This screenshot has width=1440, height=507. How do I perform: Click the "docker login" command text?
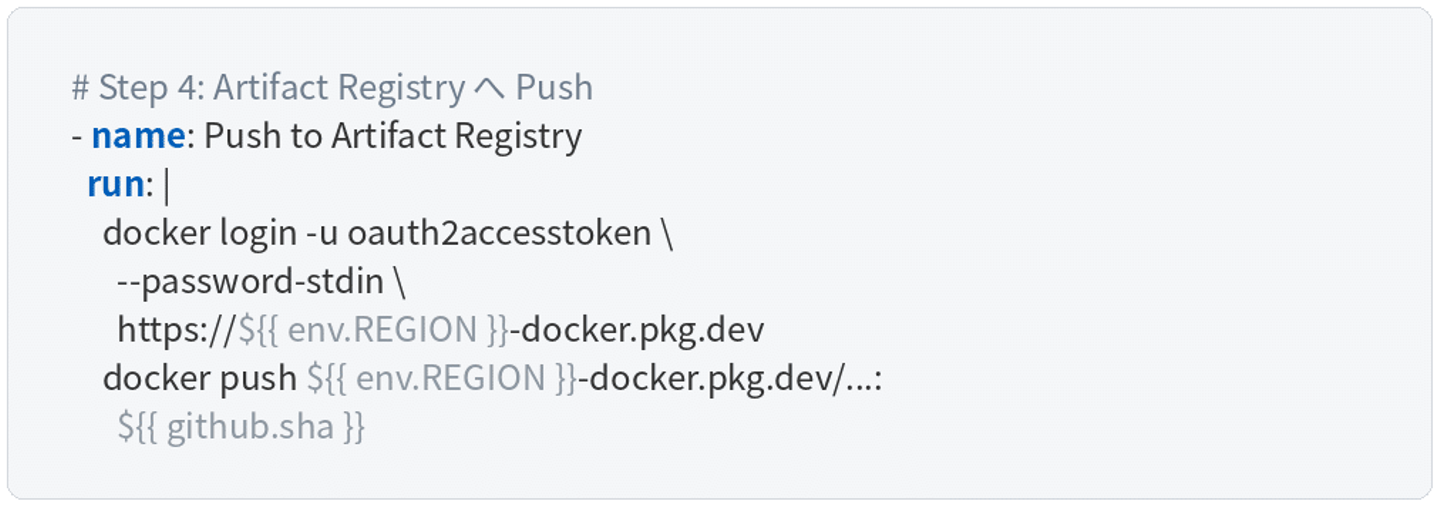[199, 233]
